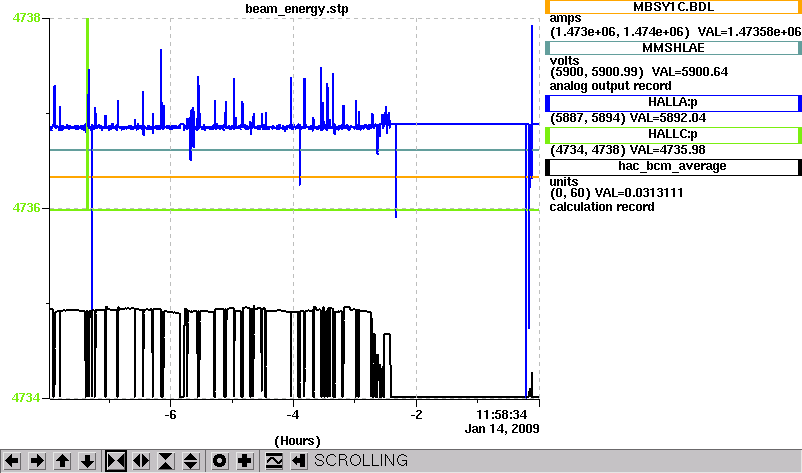Click the plus icon in the toolbar
Viewport: 802px width, 473px height.
point(245,461)
